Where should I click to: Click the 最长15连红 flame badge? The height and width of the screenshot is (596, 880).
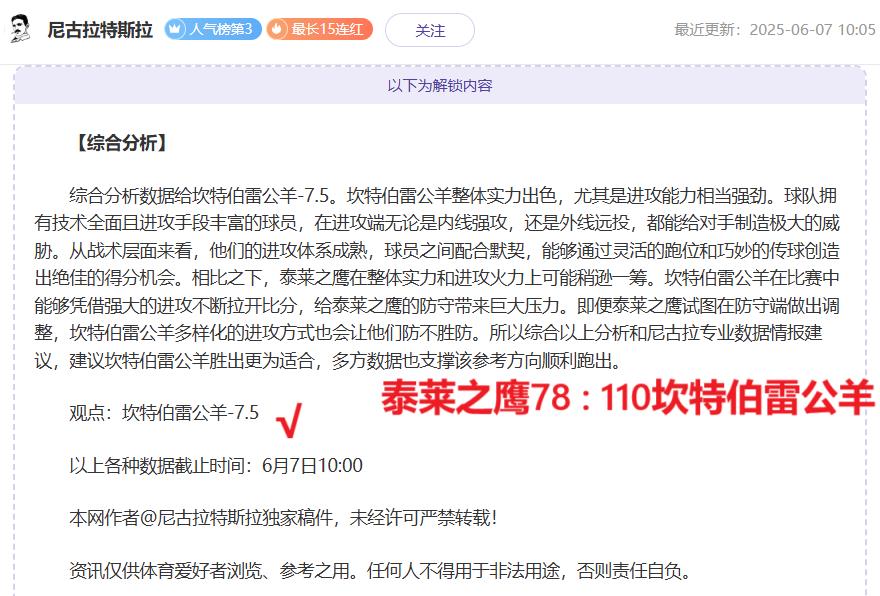point(319,29)
